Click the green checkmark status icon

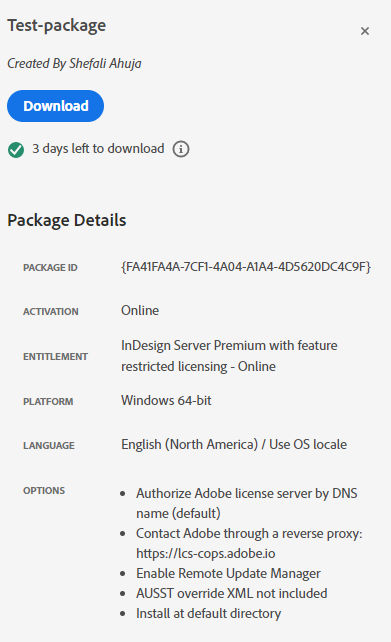tap(16, 150)
